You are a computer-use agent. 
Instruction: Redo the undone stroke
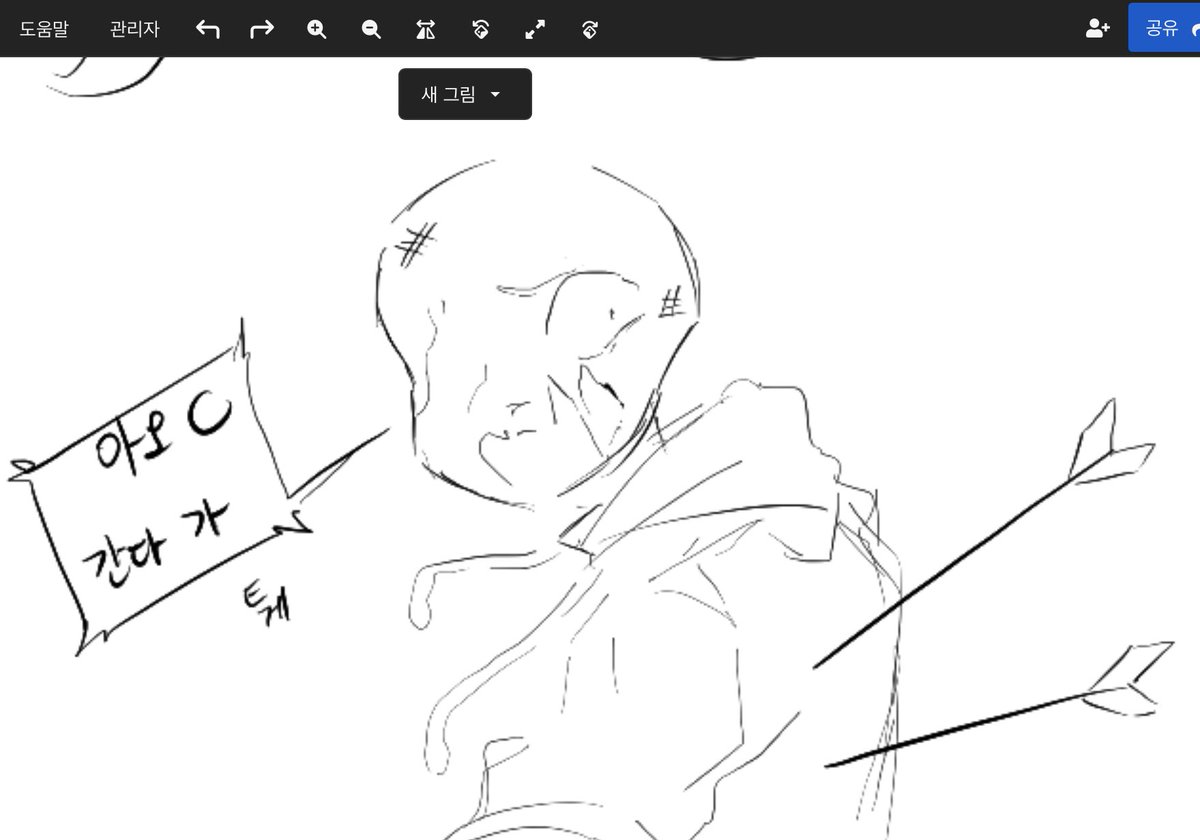(x=262, y=29)
